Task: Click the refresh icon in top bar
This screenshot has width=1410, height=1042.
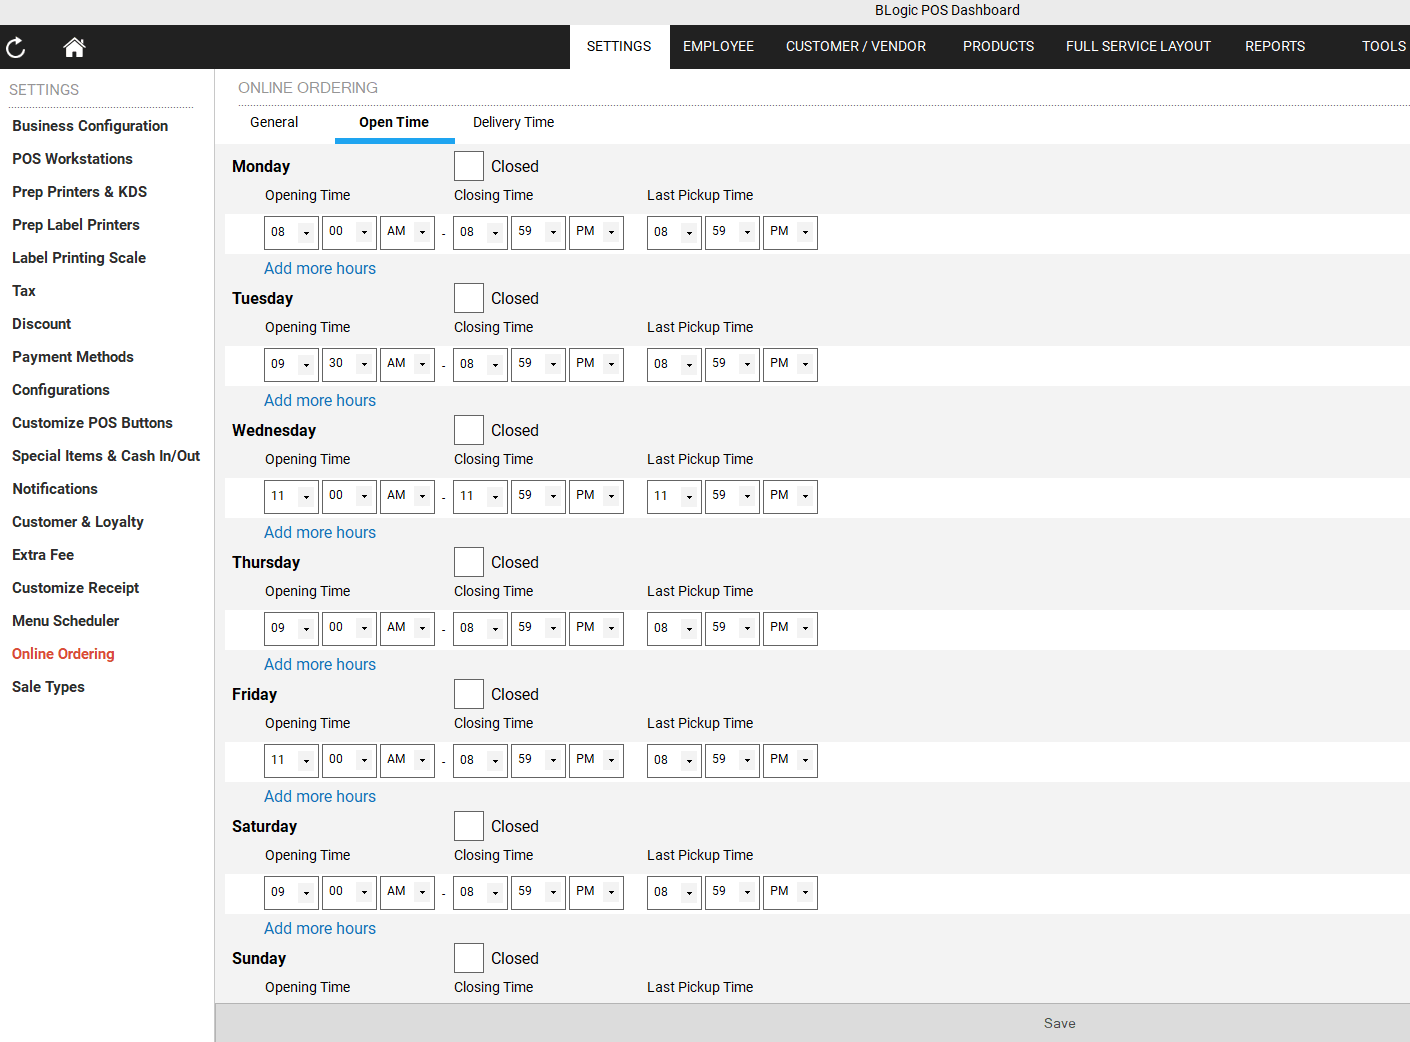Action: point(16,47)
